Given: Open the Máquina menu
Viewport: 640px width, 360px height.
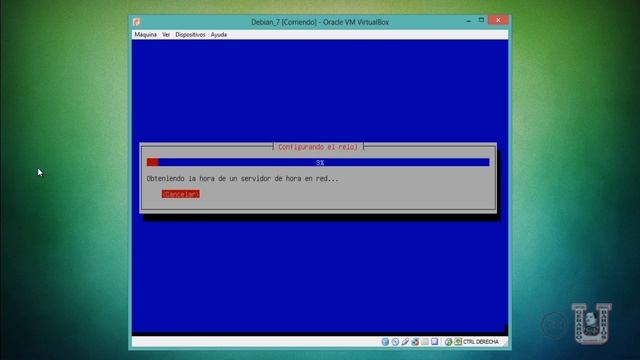Looking at the screenshot, I should point(146,35).
